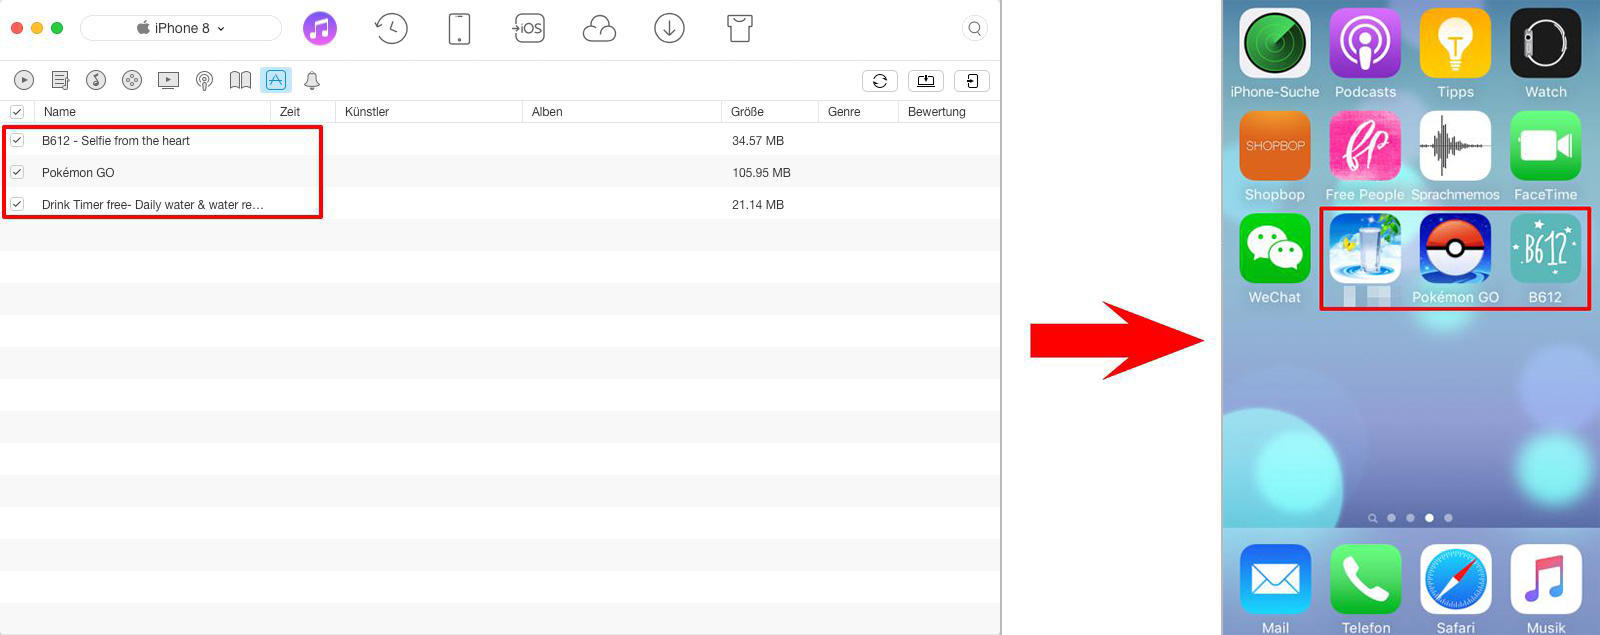Open the move to iOS icon
Screen dimensions: 1600x635
pos(529,28)
